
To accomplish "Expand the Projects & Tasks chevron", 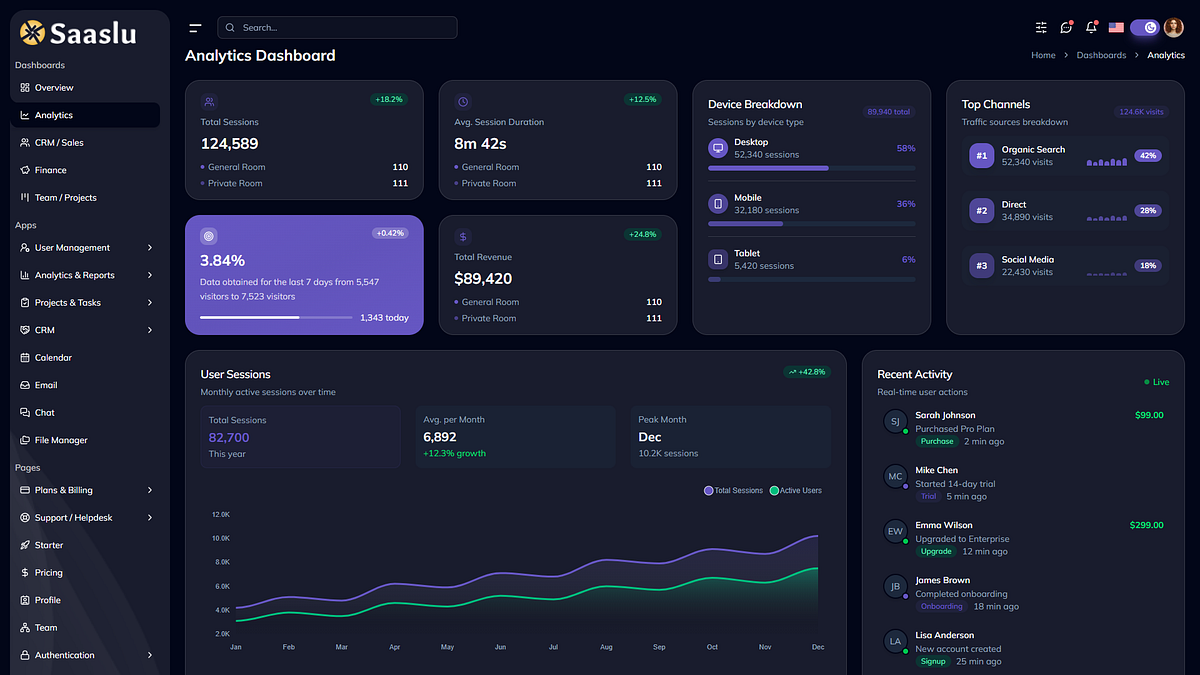I will pos(150,303).
